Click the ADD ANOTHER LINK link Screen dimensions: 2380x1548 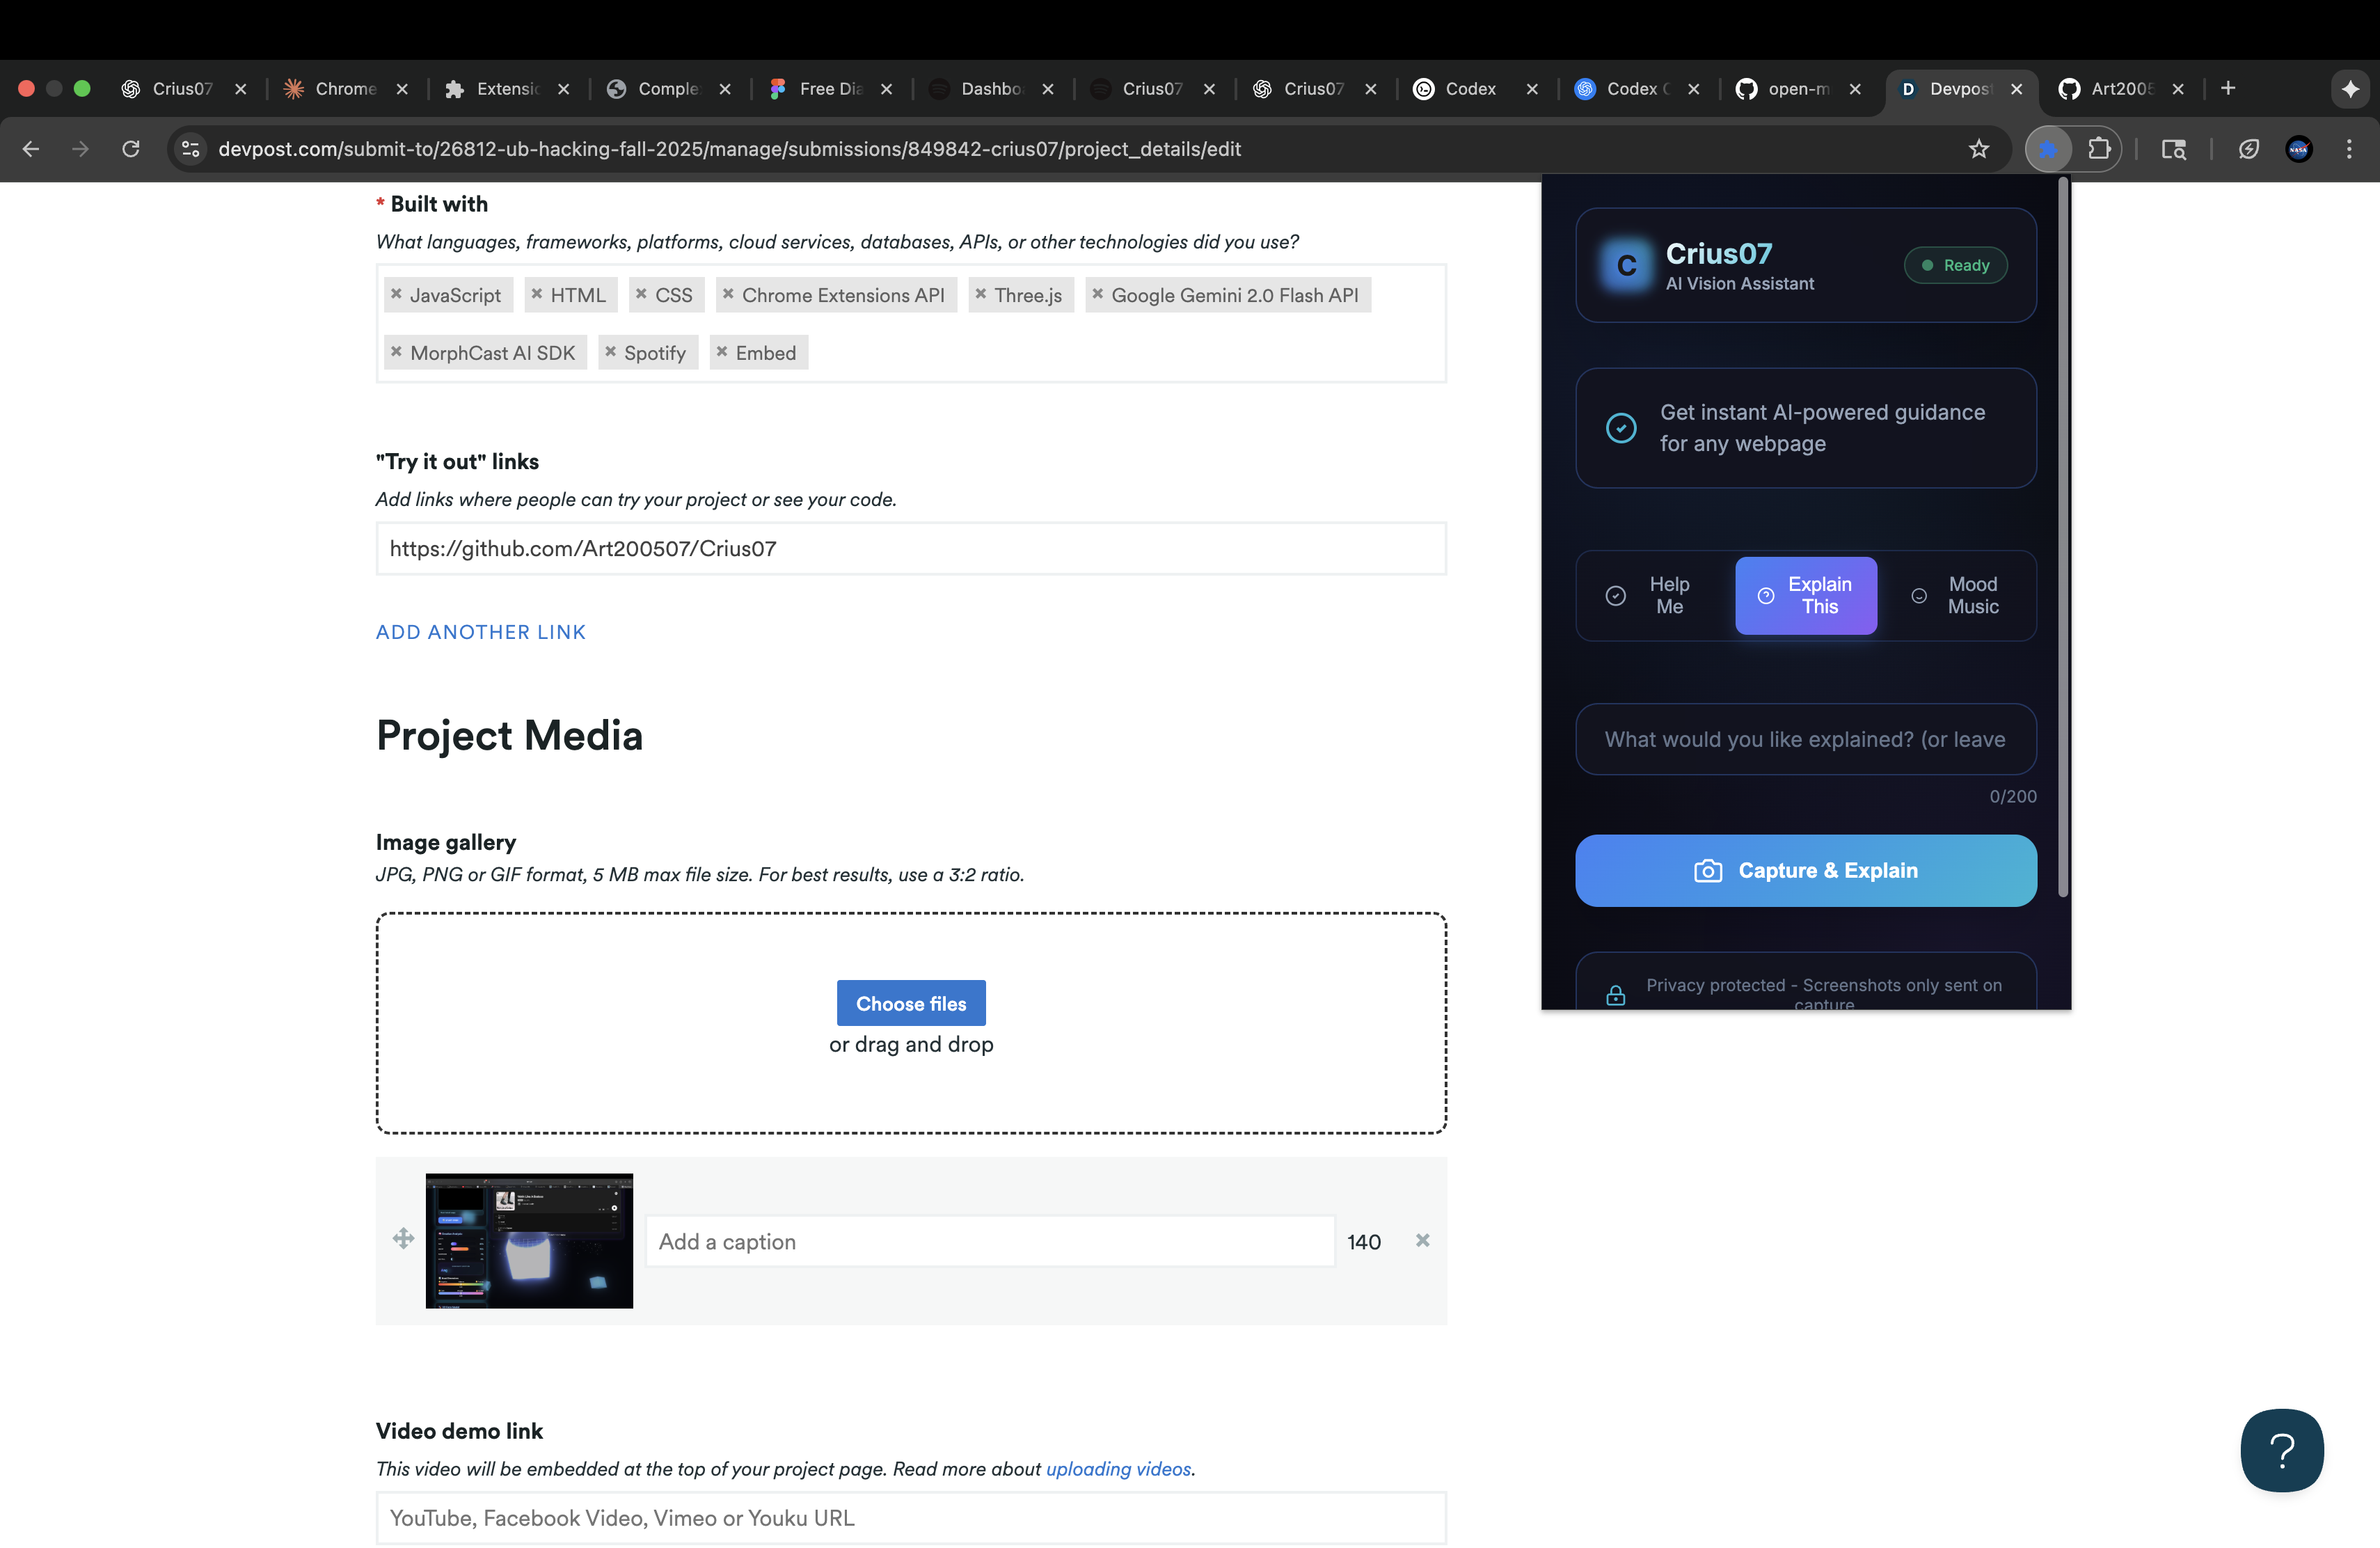(x=481, y=632)
